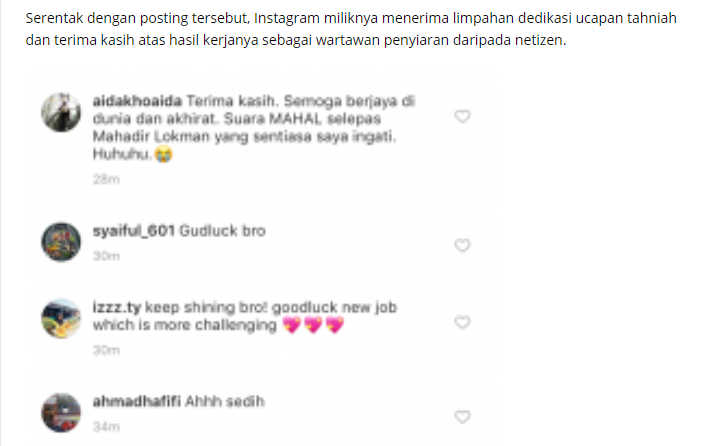This screenshot has width=722, height=446.
Task: Click the crying emoji after Huhuhu
Action: pos(163,154)
